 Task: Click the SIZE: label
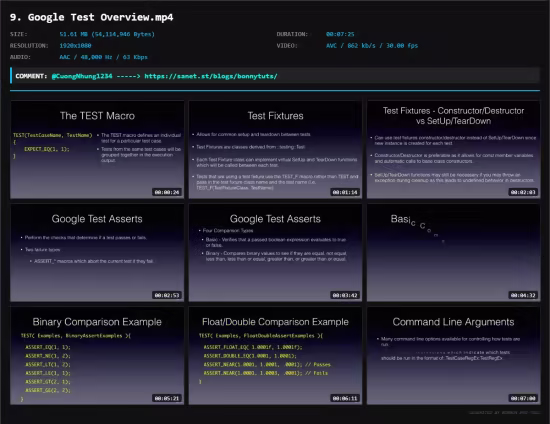pyautogui.click(x=19, y=34)
